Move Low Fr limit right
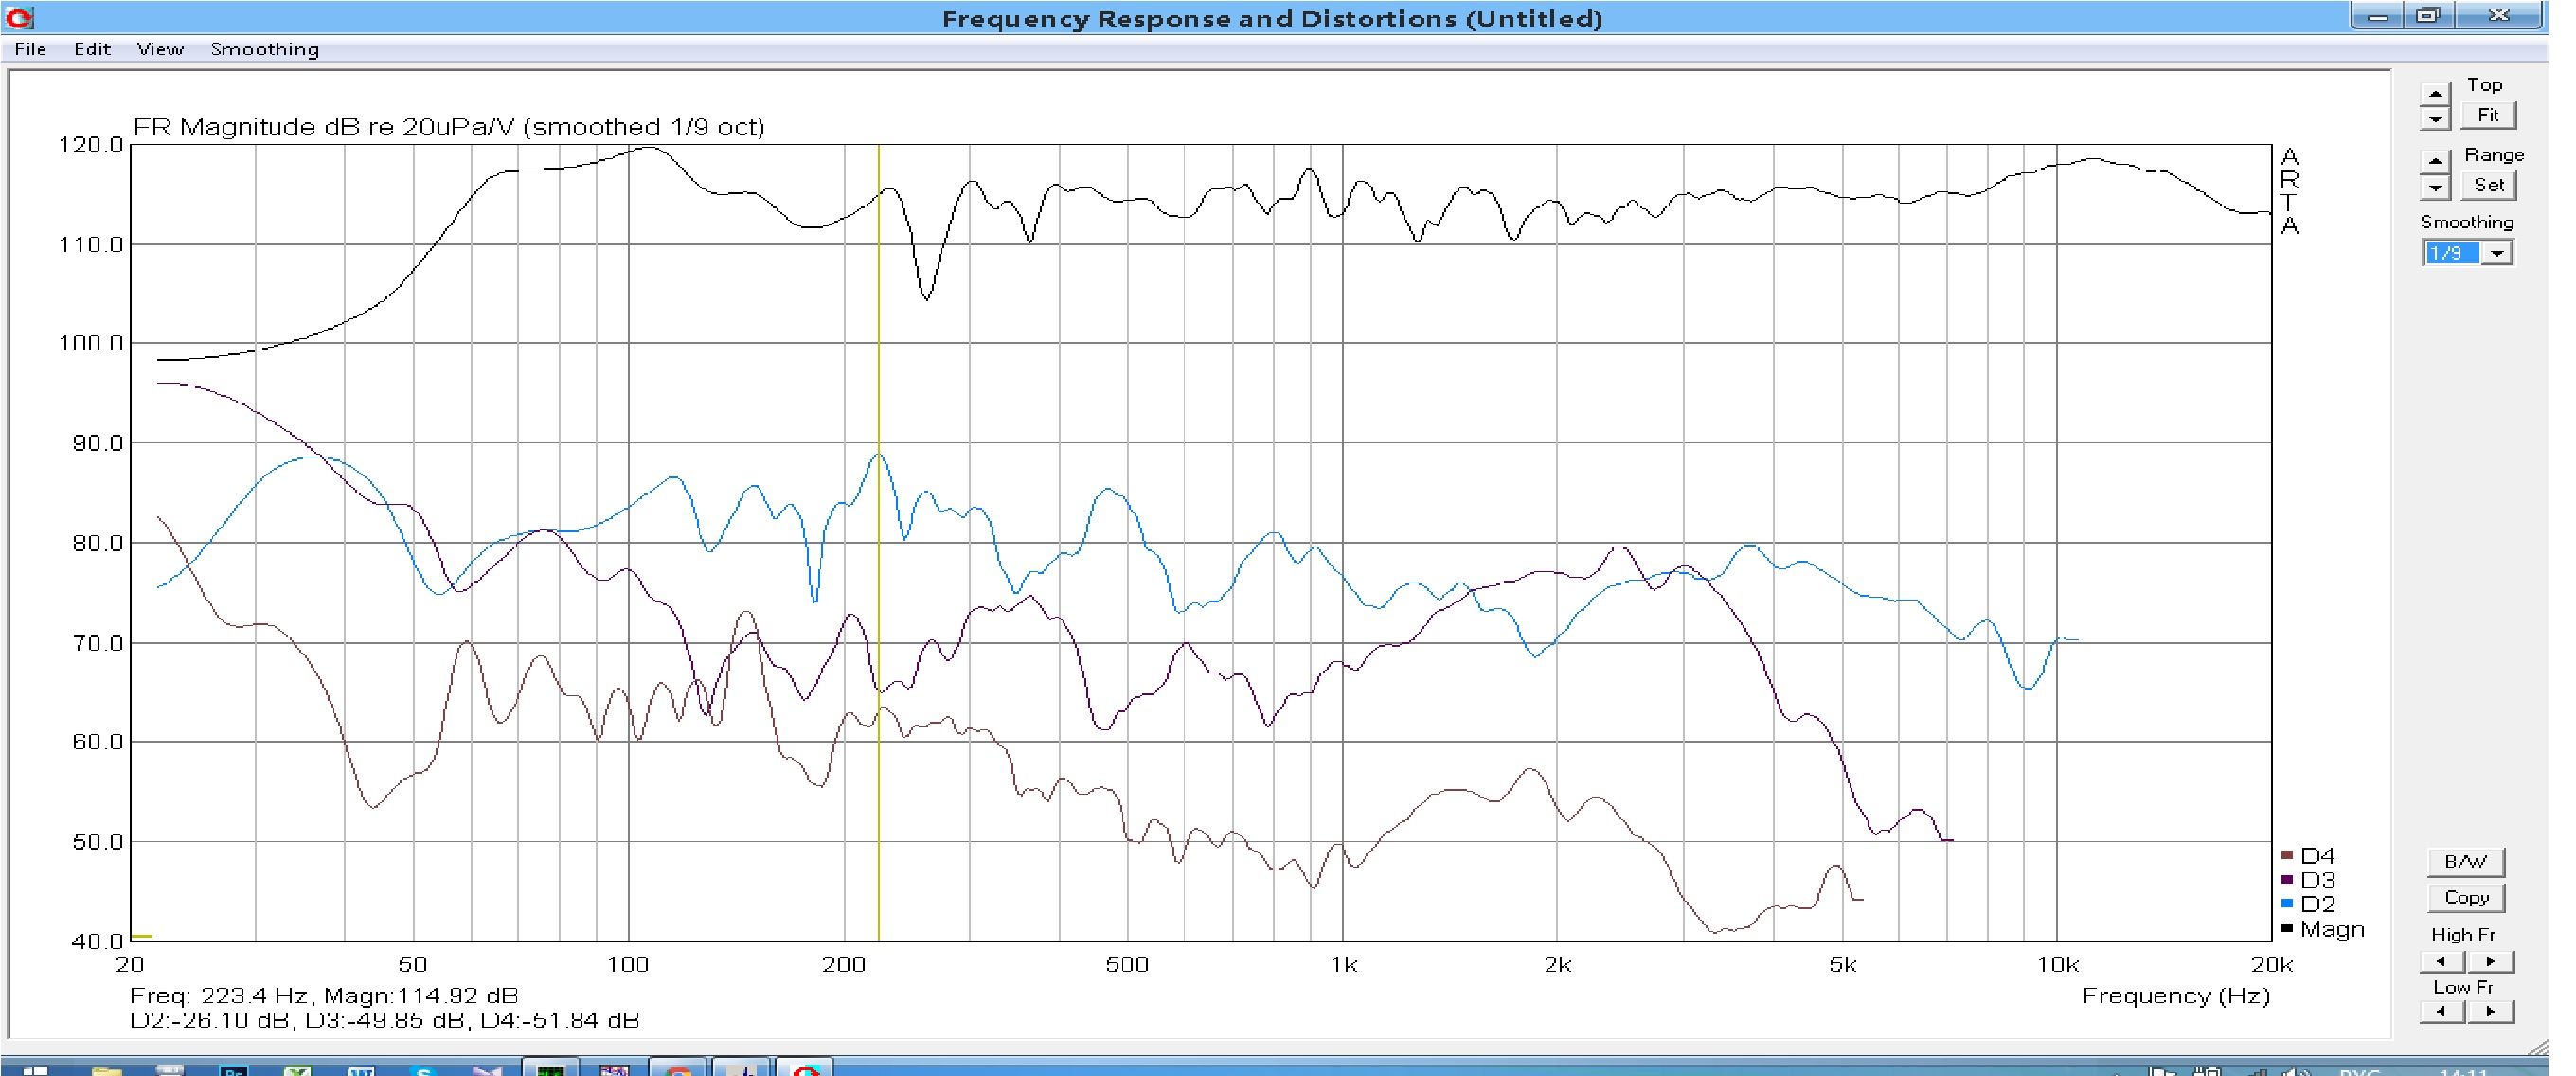Viewport: 2576px width, 1076px height. point(2490,1011)
